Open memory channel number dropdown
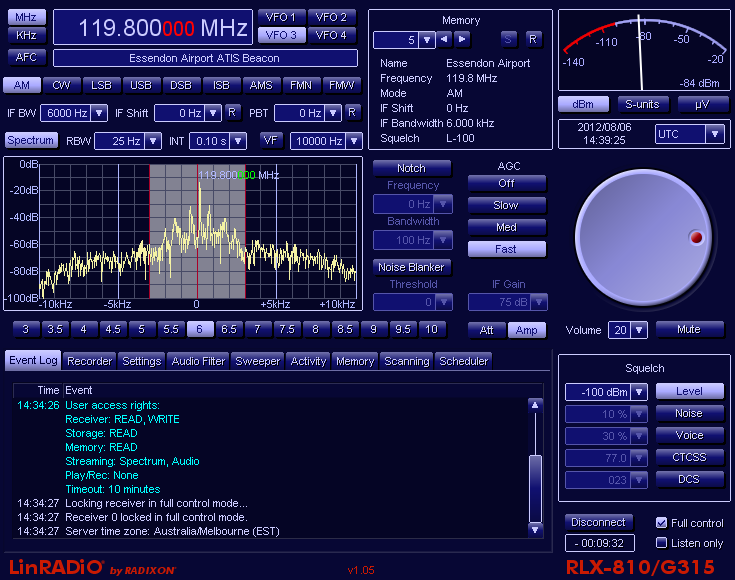 pyautogui.click(x=427, y=40)
